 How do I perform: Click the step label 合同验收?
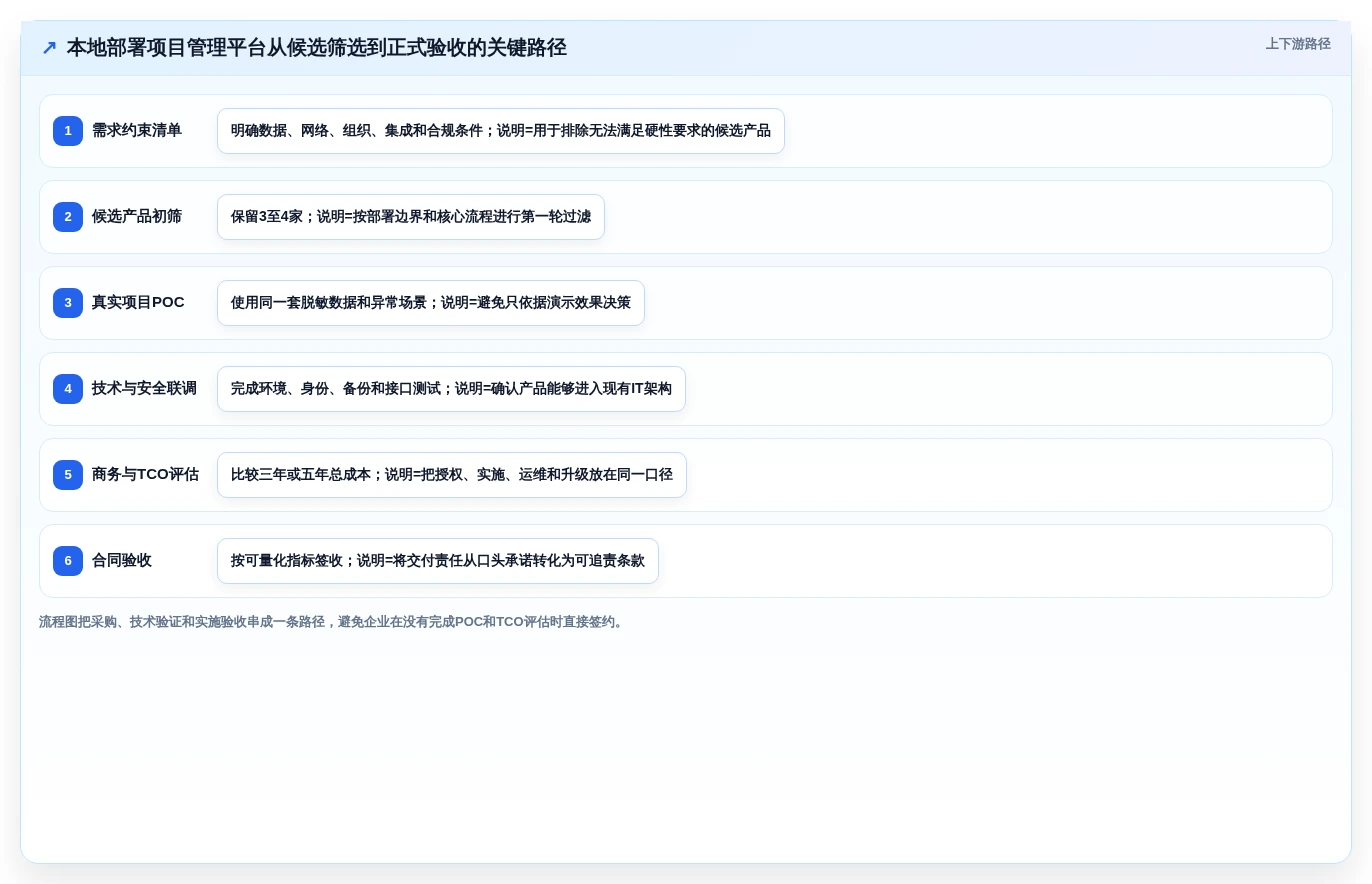point(122,561)
